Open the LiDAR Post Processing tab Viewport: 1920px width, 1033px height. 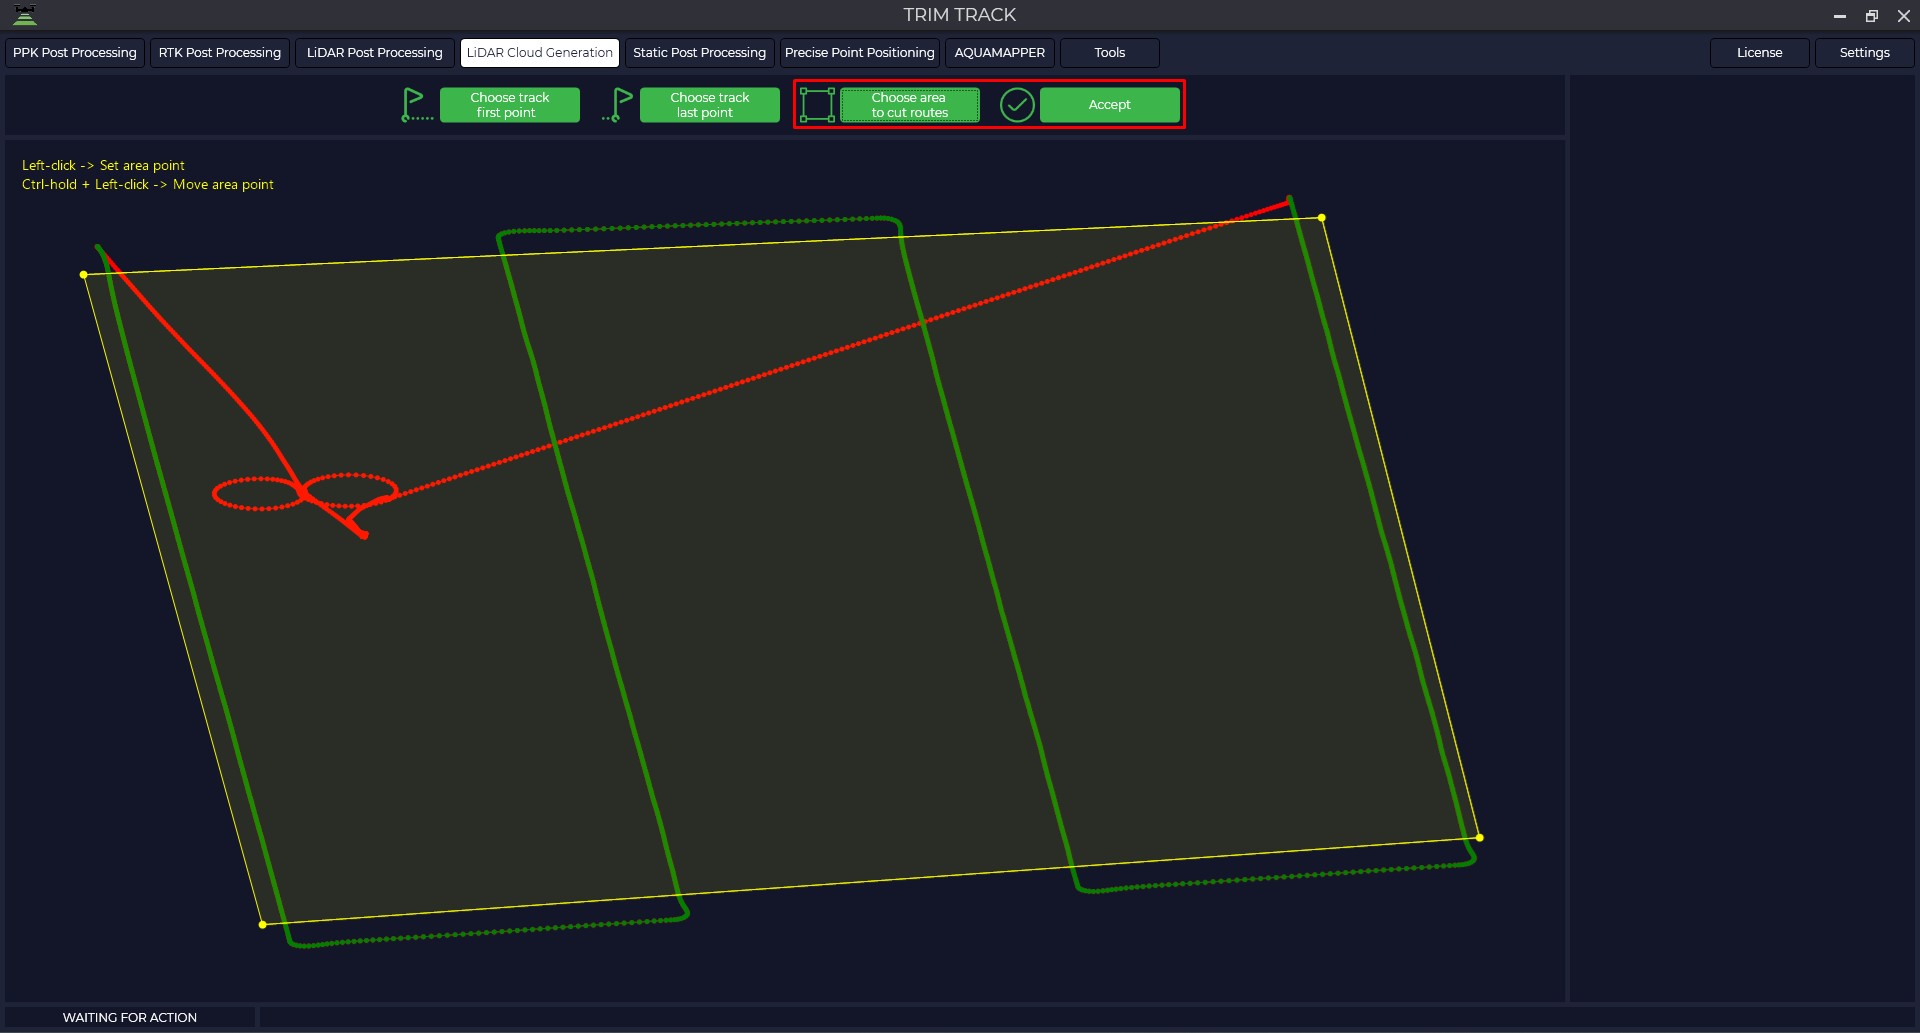[375, 53]
